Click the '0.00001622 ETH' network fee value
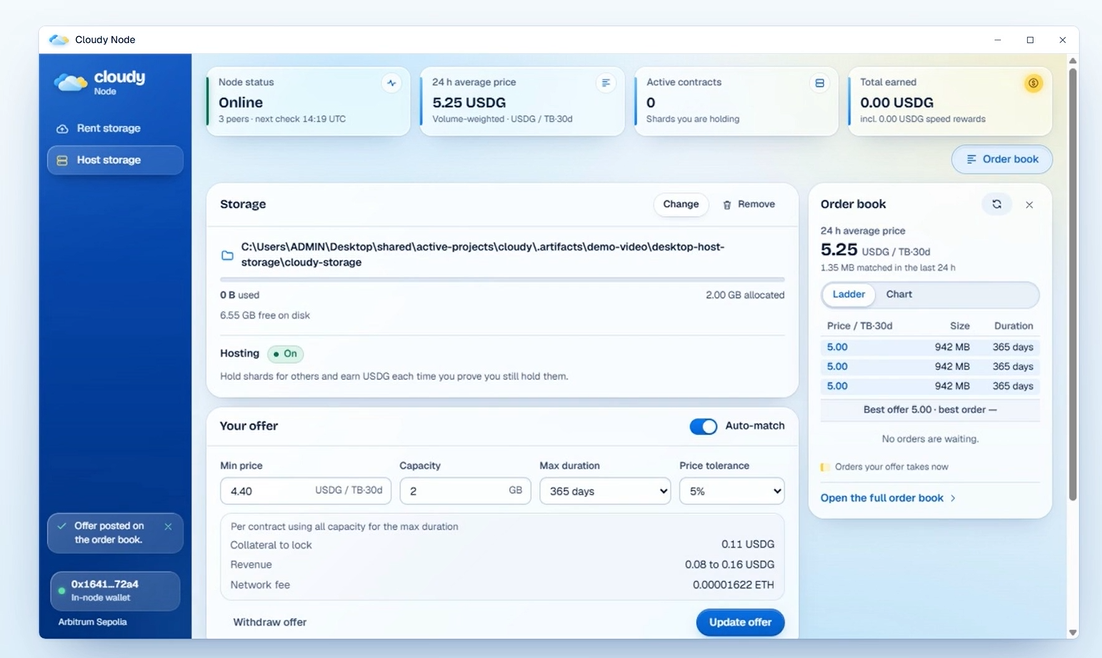Screen dimensions: 1102x658 [733, 585]
